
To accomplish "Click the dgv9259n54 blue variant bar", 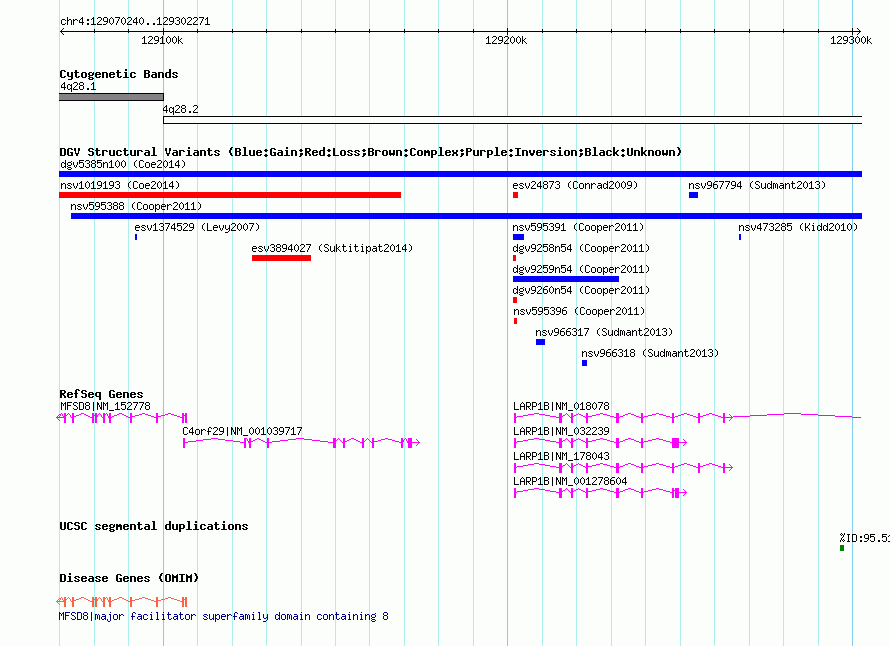I will (x=566, y=279).
